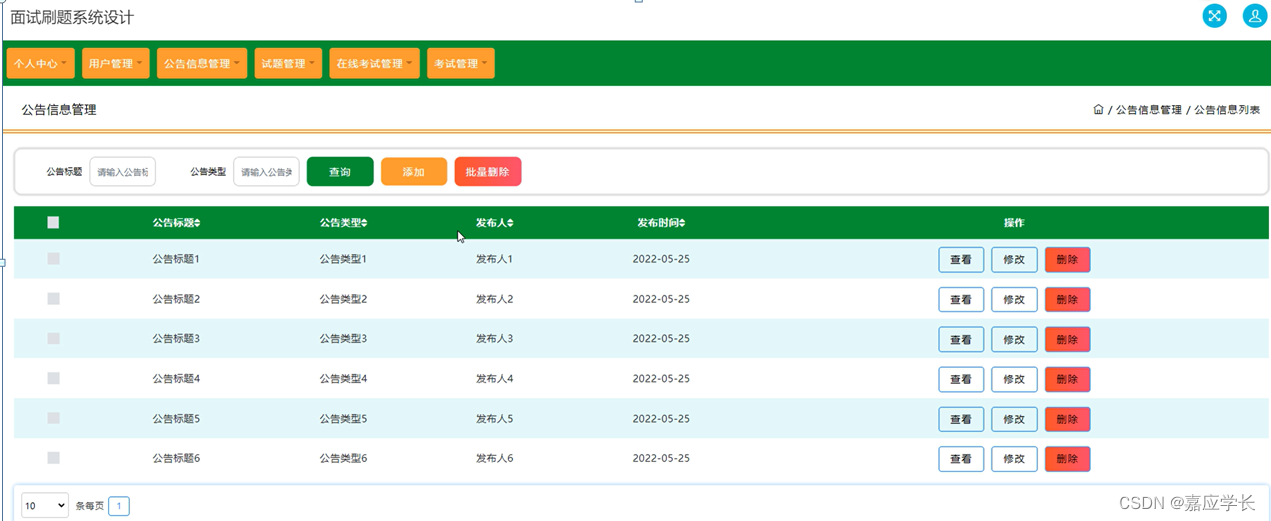View 公告标题3 with 查看 button

tap(961, 339)
